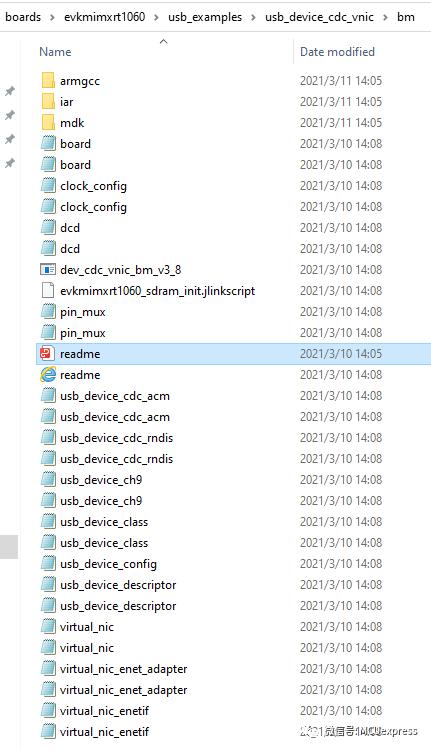Screen dimensions: 431x750
Task: Click the sort arrow above Name column
Action: [164, 42]
